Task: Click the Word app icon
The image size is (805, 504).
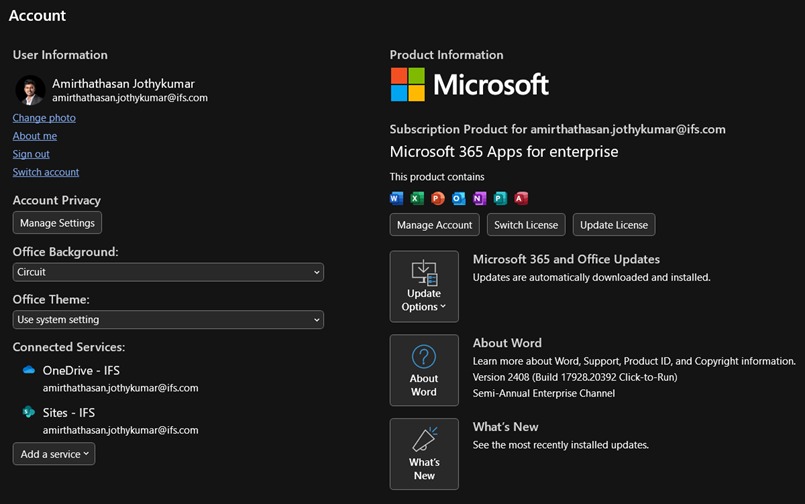Action: pos(396,198)
